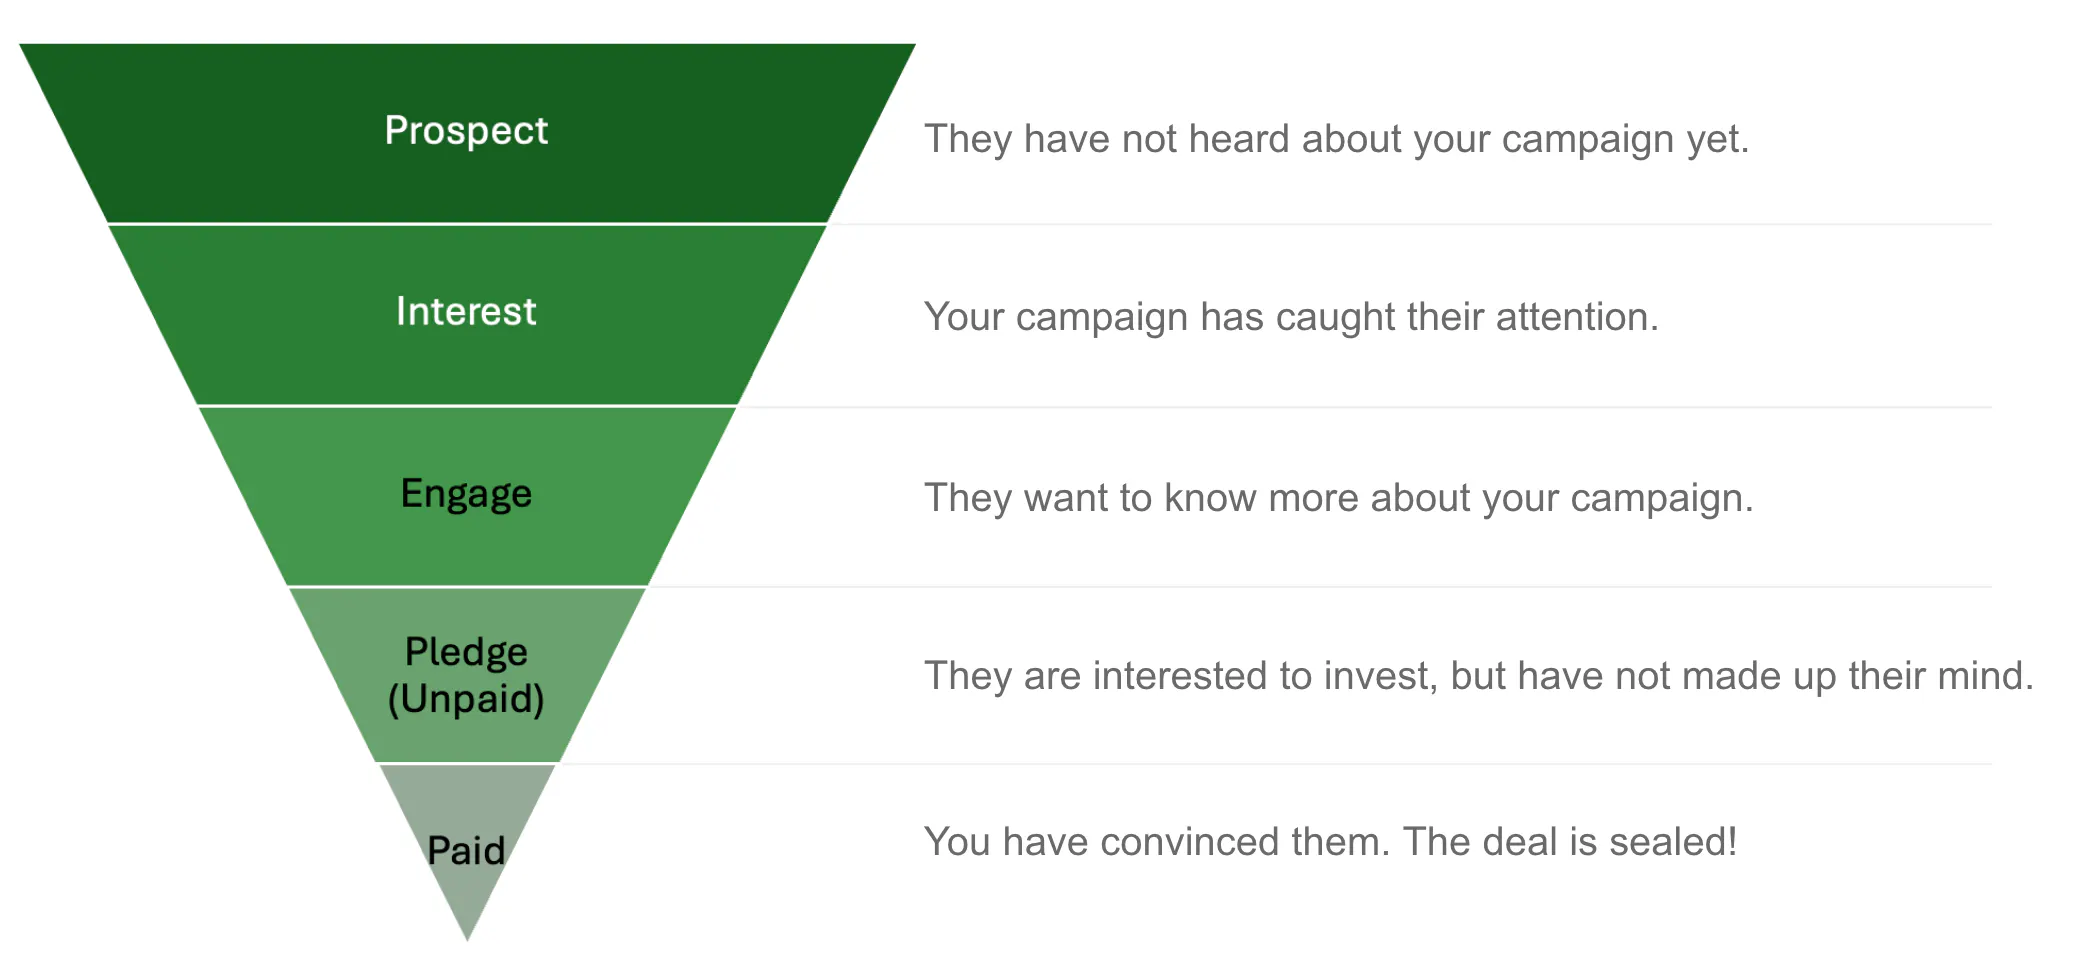Click divider line between Prospect and Interest rows
The width and height of the screenshot is (2094, 964).
[x=1410, y=224]
